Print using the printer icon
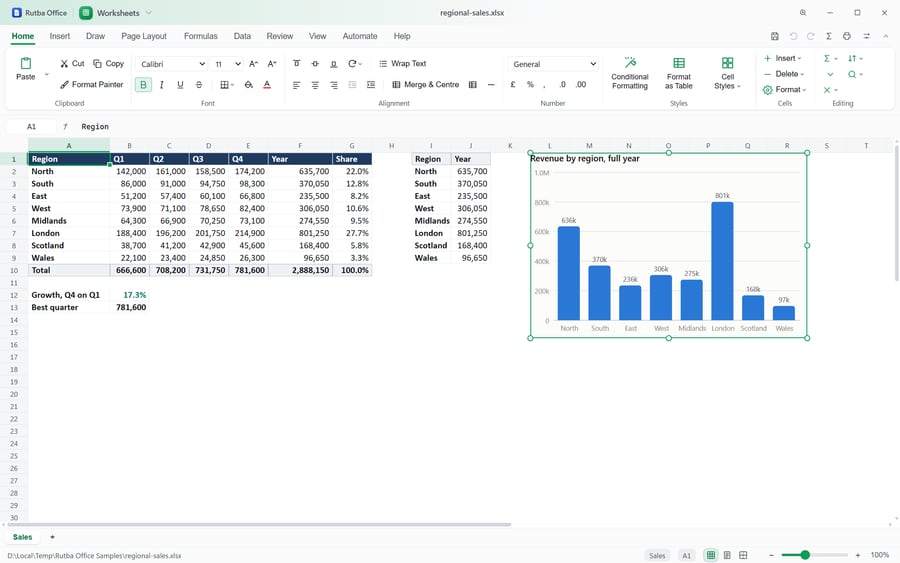The image size is (900, 563). (847, 36)
